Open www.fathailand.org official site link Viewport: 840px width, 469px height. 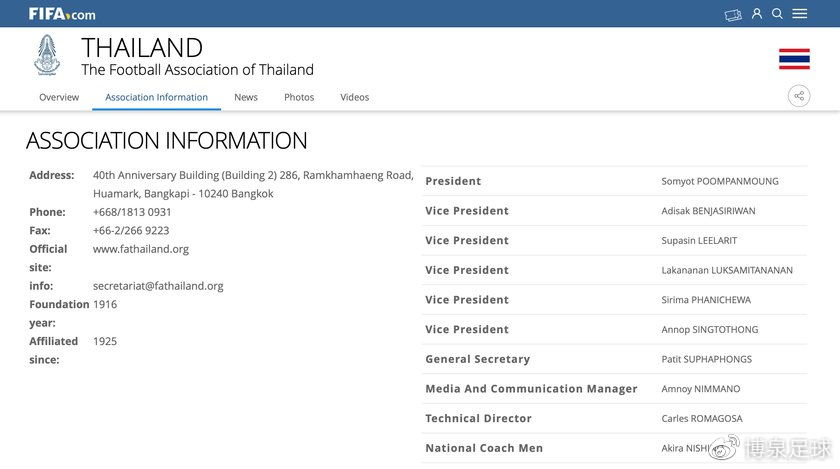(141, 249)
